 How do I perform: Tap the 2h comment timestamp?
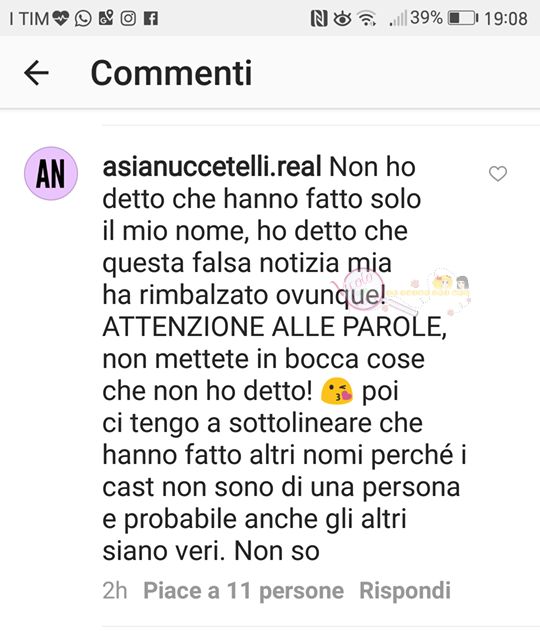(115, 591)
